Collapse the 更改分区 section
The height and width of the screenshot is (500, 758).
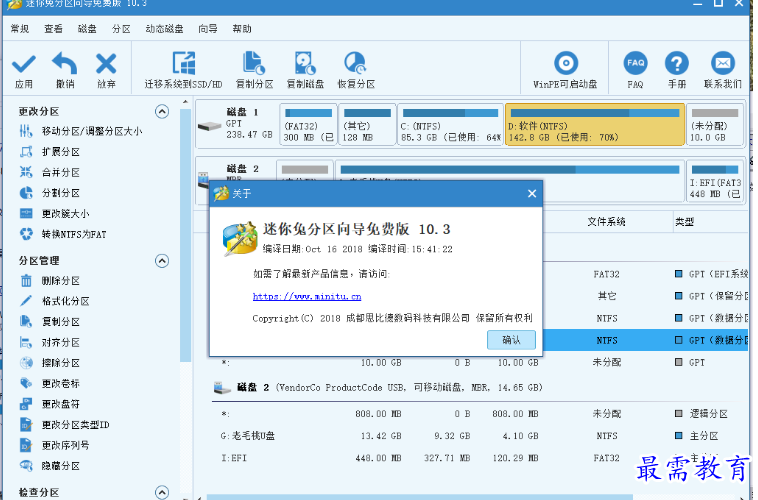click(x=162, y=112)
